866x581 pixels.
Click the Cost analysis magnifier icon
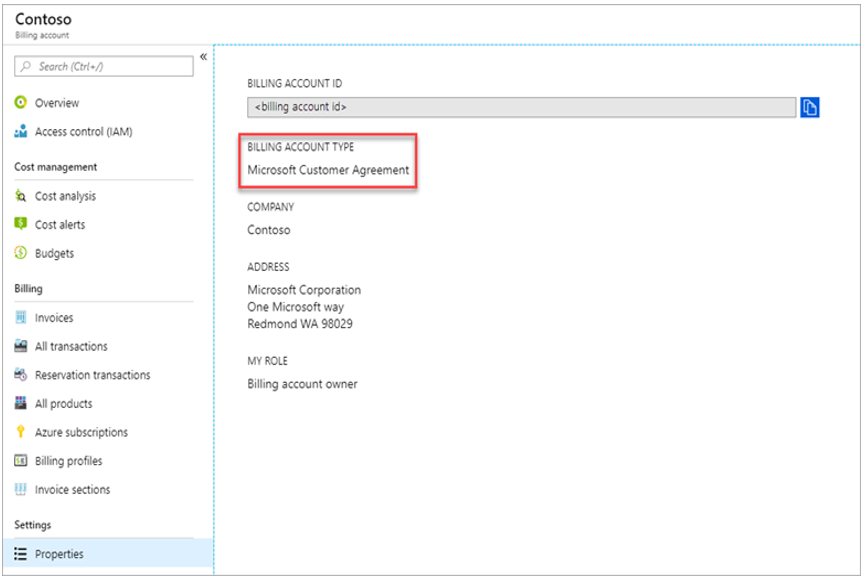[20, 196]
